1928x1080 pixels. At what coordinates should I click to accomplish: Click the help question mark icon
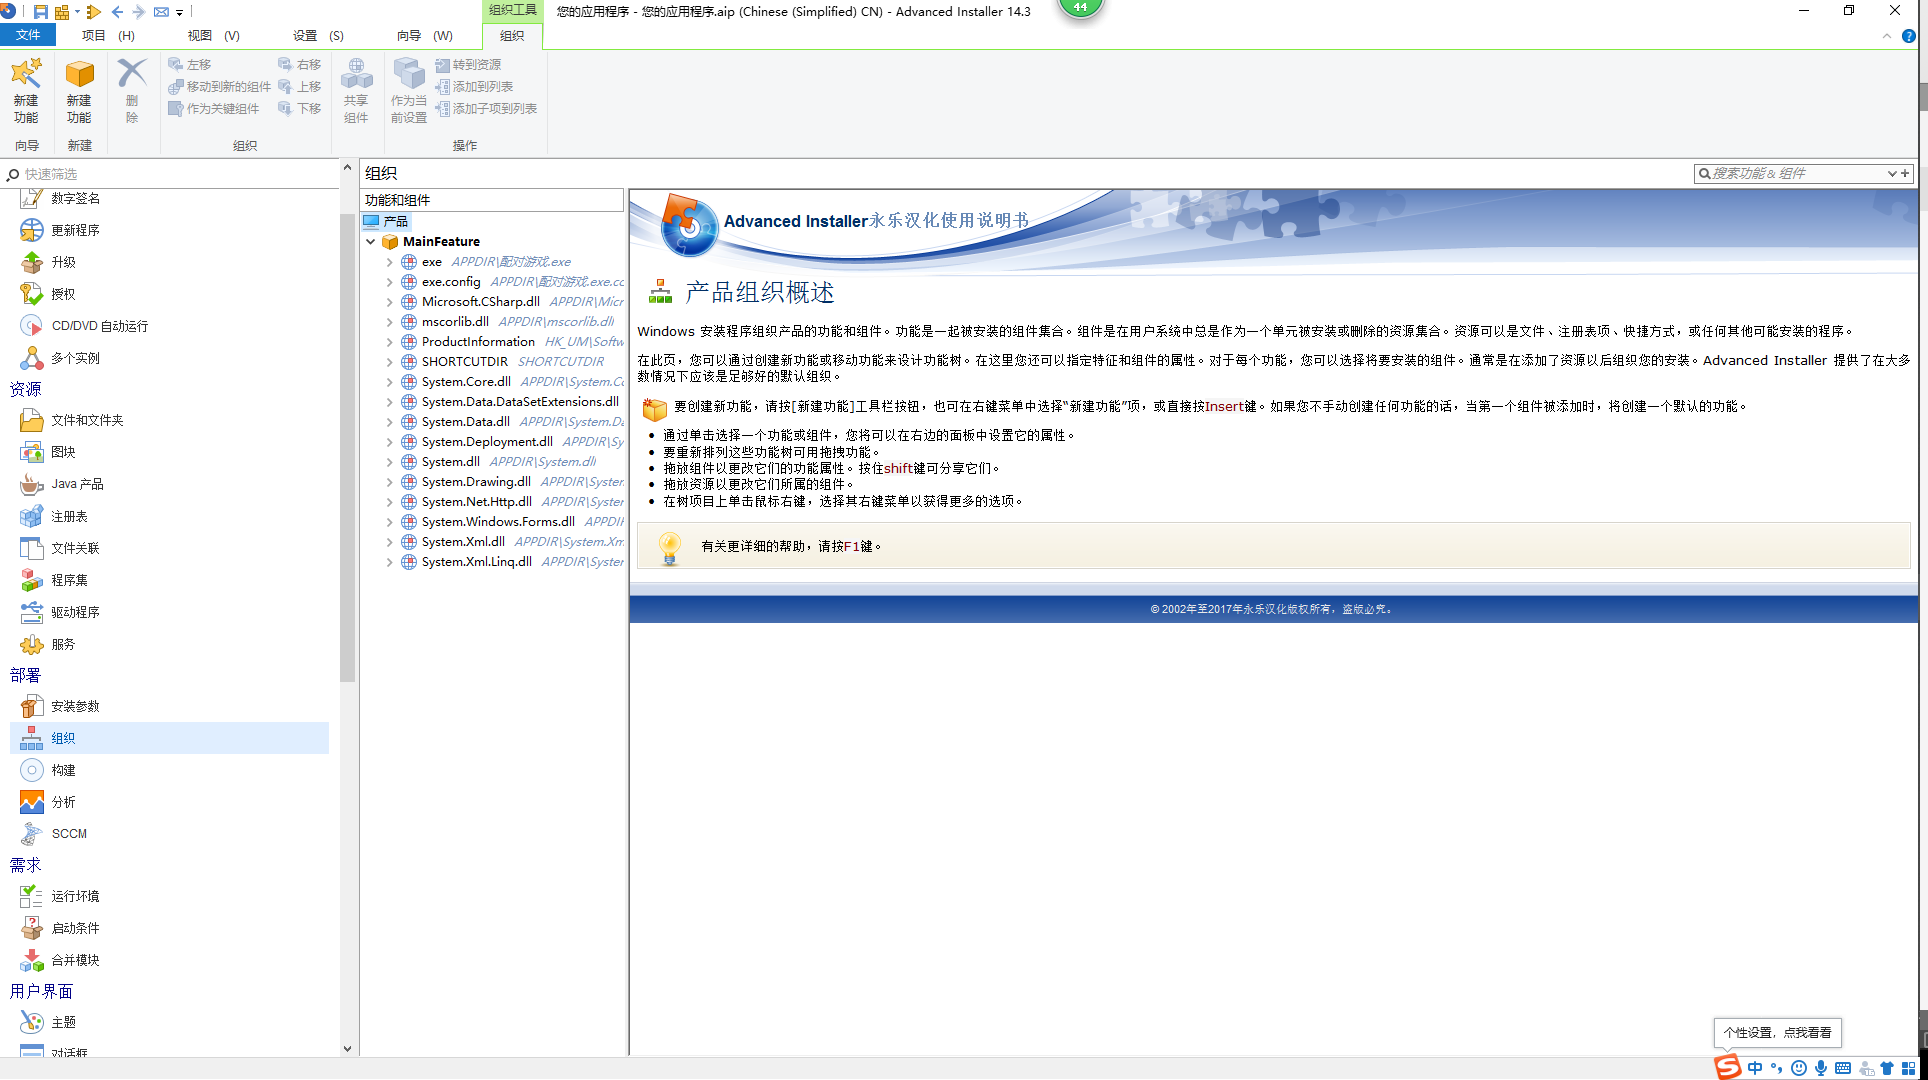click(x=1908, y=36)
